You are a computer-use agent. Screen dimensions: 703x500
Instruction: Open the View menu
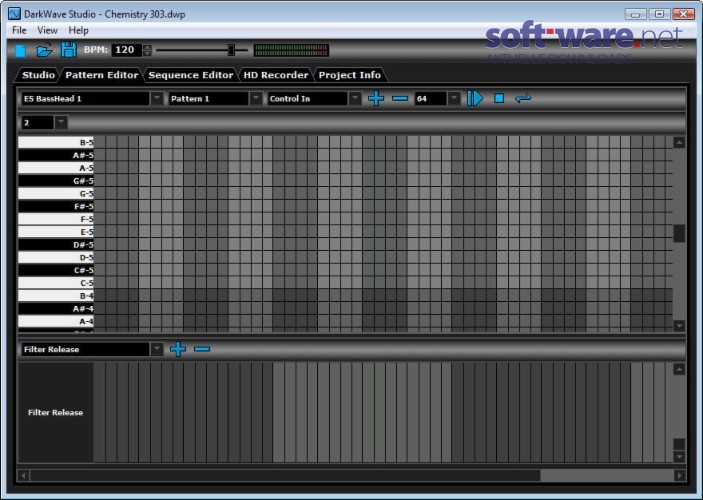pyautogui.click(x=47, y=30)
